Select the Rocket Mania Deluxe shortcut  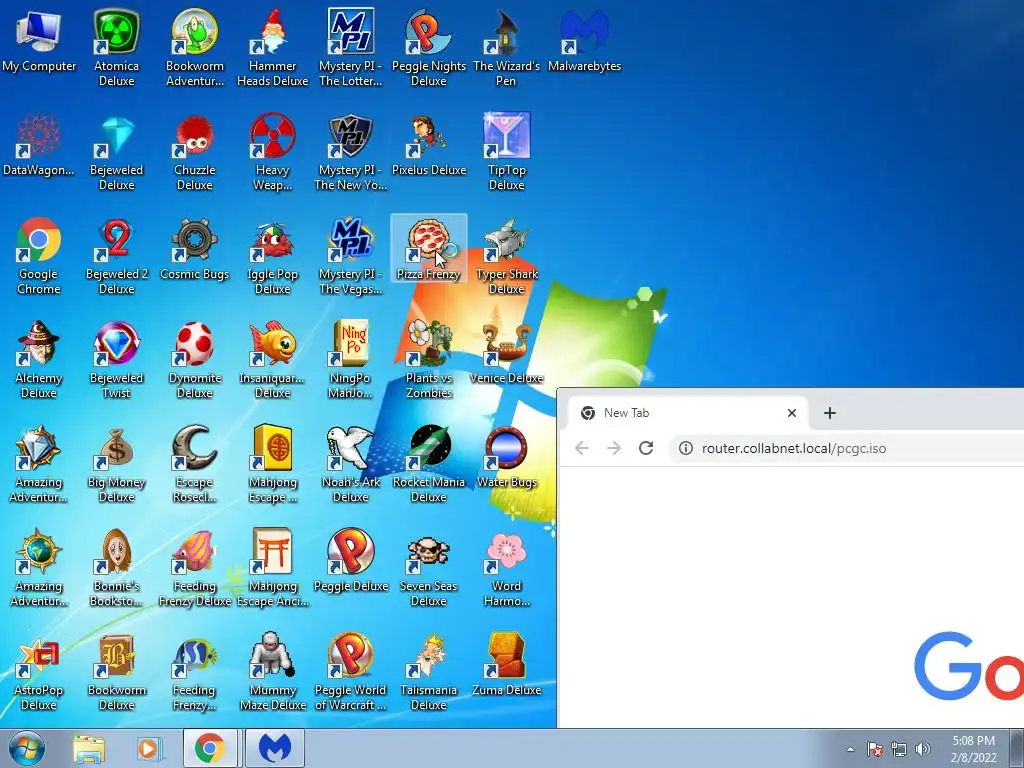pyautogui.click(x=428, y=464)
